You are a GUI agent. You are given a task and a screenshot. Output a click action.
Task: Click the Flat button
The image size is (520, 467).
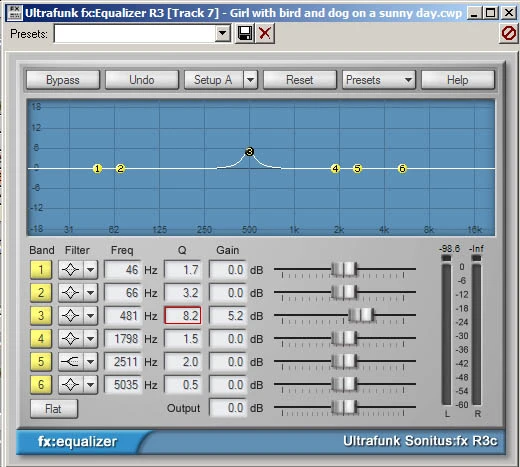pyautogui.click(x=54, y=409)
